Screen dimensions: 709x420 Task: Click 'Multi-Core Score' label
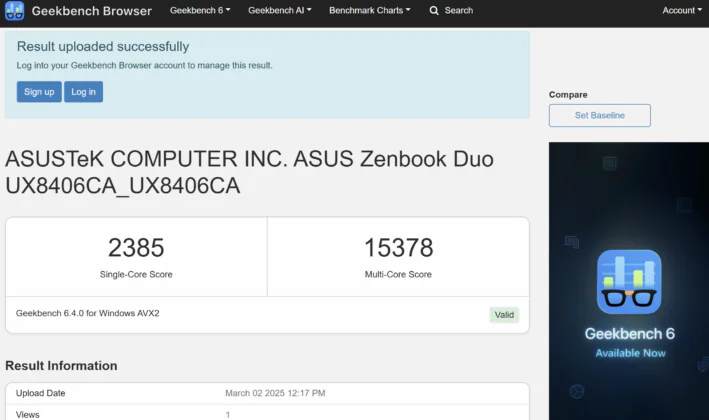pyautogui.click(x=398, y=274)
